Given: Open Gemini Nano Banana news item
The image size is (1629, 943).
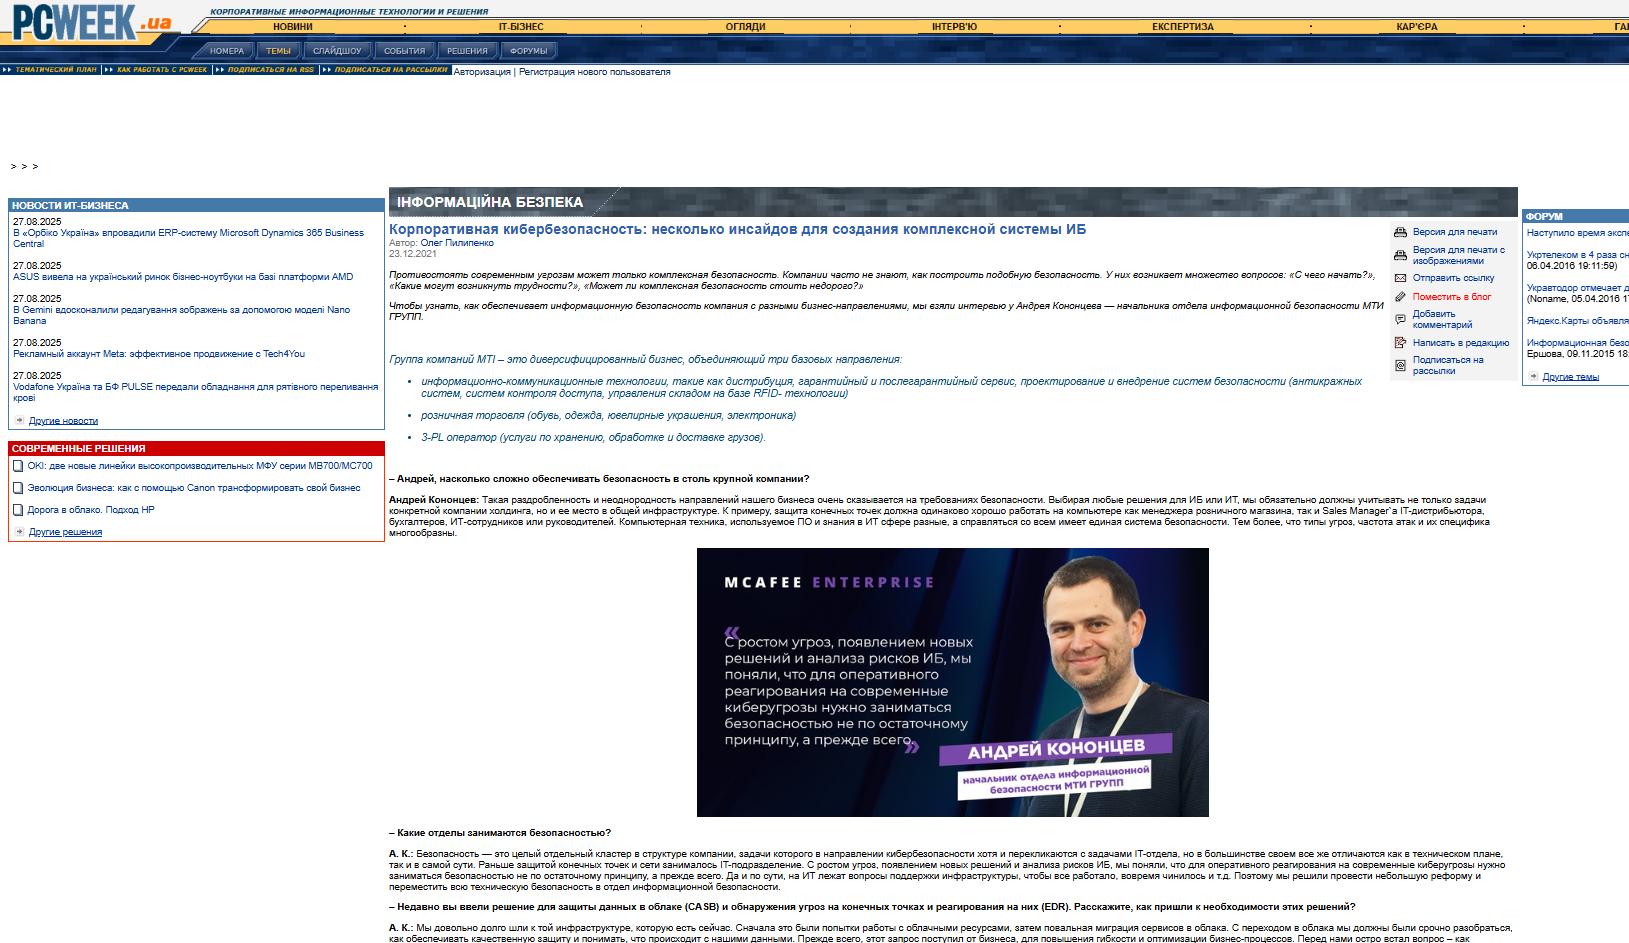Looking at the screenshot, I should pos(181,315).
